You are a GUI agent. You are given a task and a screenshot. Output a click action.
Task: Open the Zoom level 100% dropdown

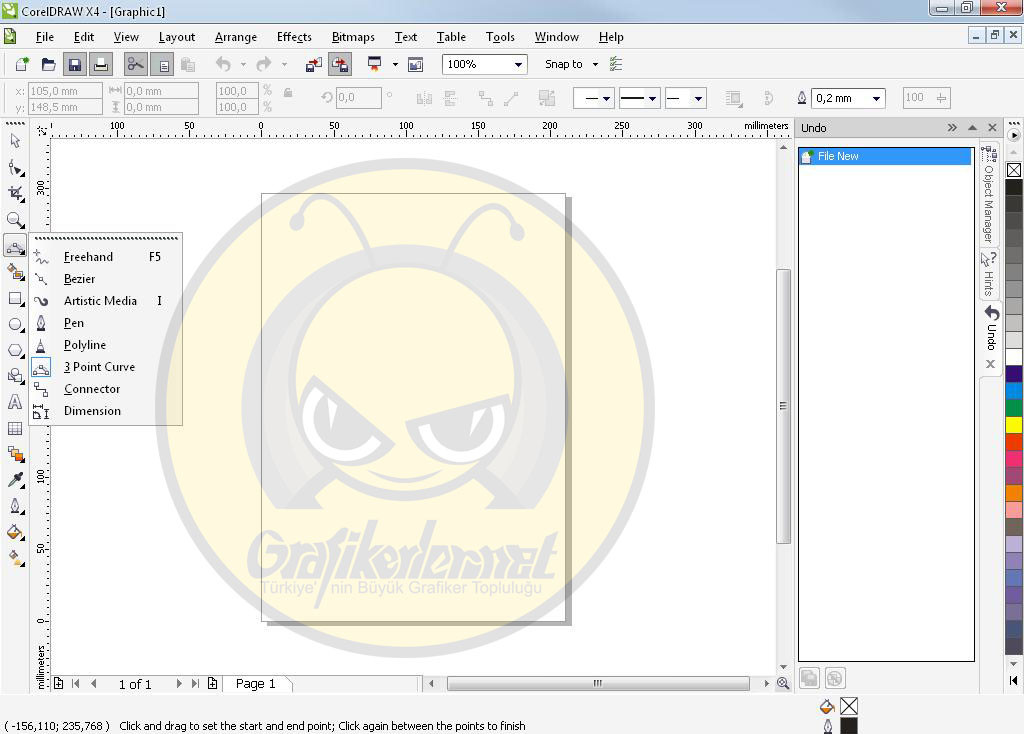point(518,65)
